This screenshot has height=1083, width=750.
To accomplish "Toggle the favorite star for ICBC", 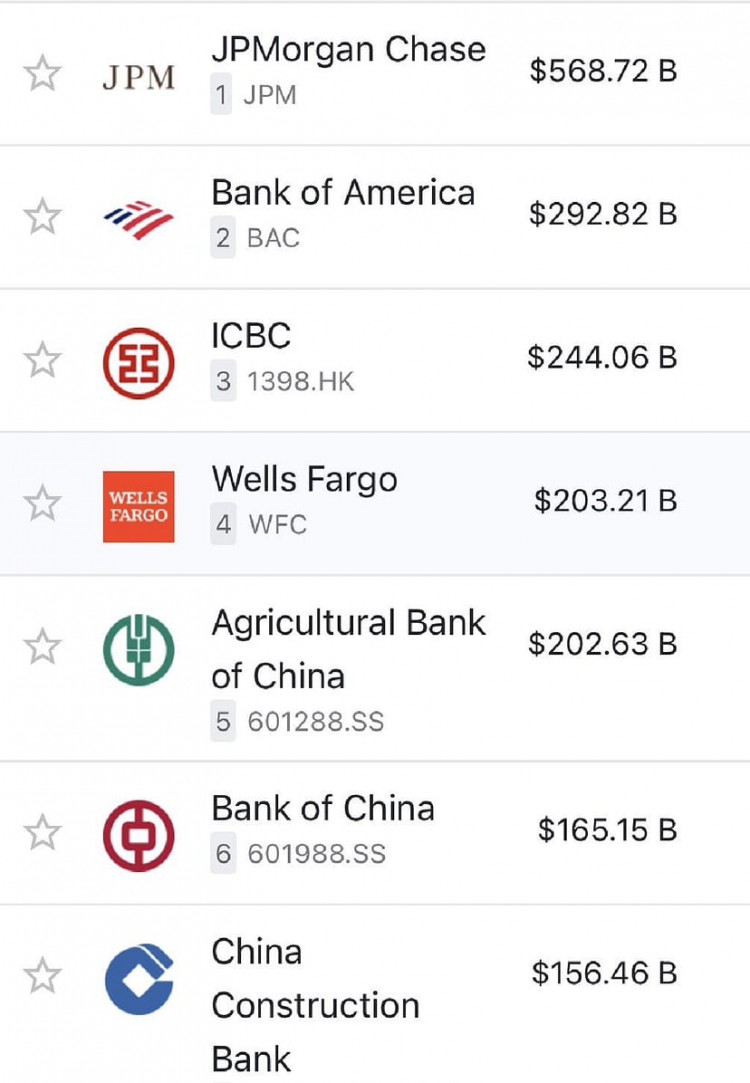I will coord(43,360).
